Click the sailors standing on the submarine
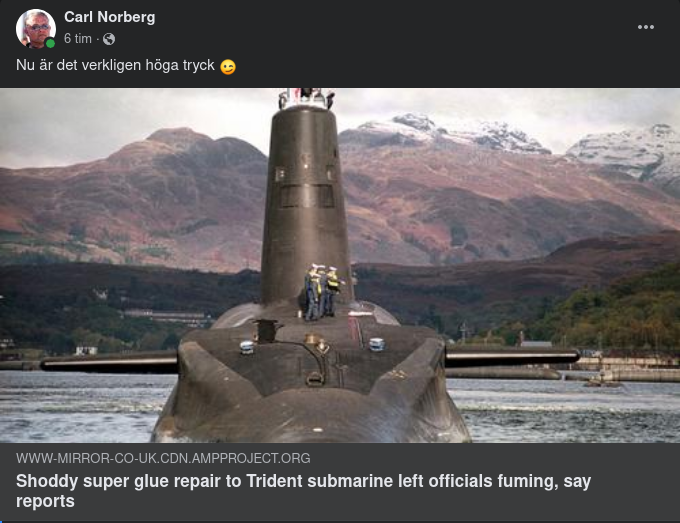Viewport: 680px width, 523px height. pos(322,292)
